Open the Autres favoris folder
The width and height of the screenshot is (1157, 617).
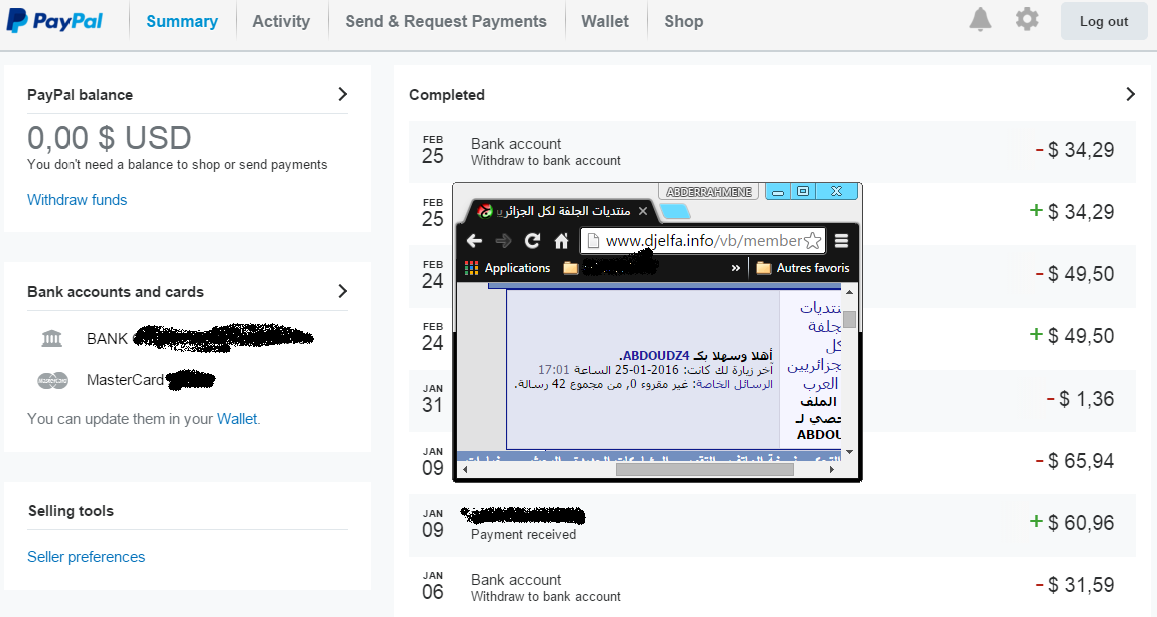coord(803,268)
